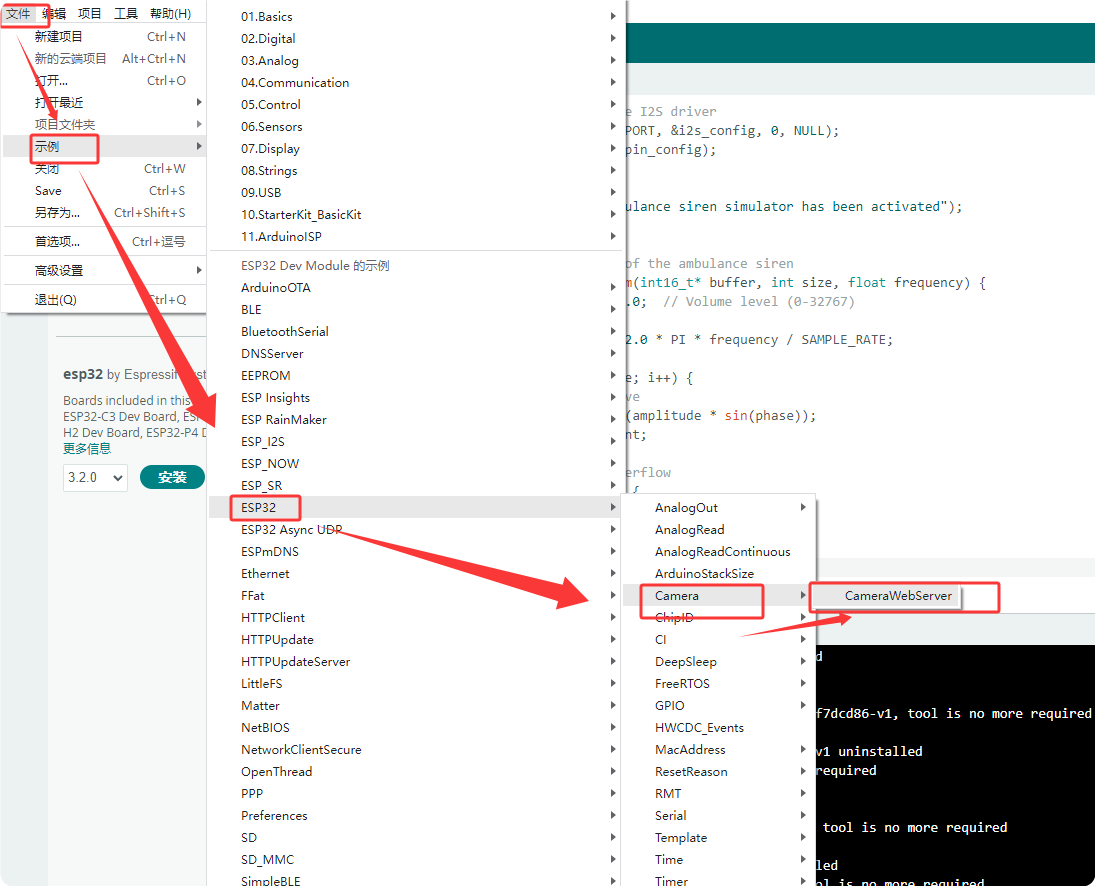This screenshot has width=1095, height=886.
Task: Open AnalogOut example submenu
Action: coord(718,508)
